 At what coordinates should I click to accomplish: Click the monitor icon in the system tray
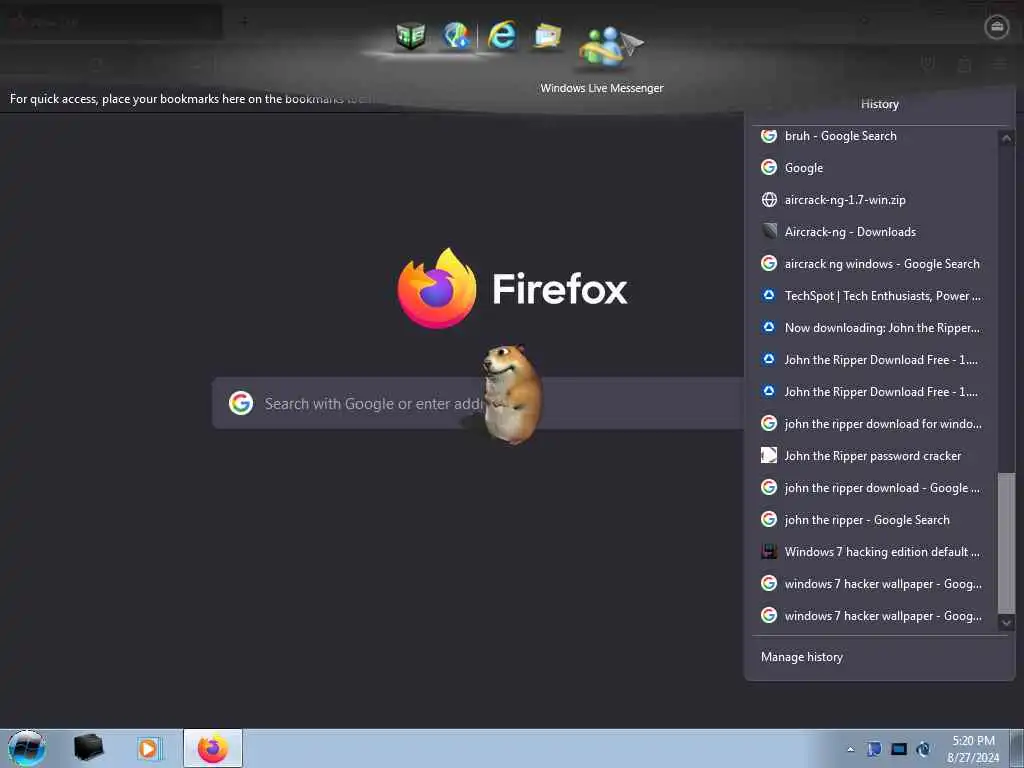click(899, 749)
